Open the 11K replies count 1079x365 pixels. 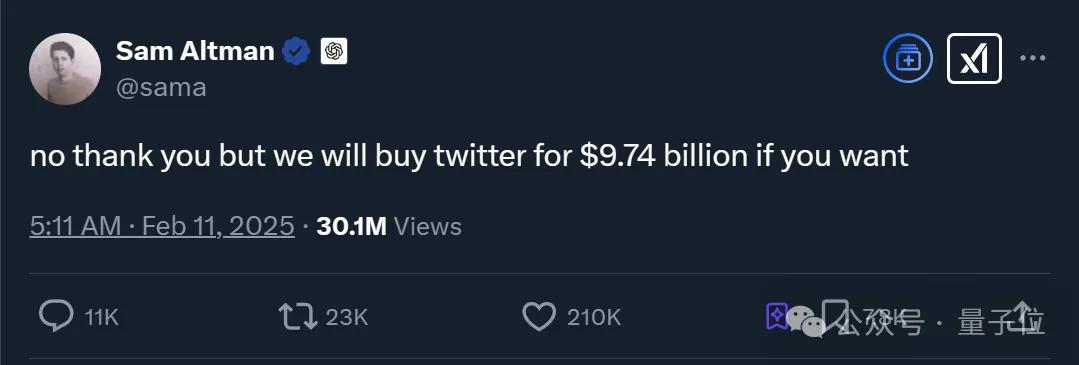(x=102, y=317)
